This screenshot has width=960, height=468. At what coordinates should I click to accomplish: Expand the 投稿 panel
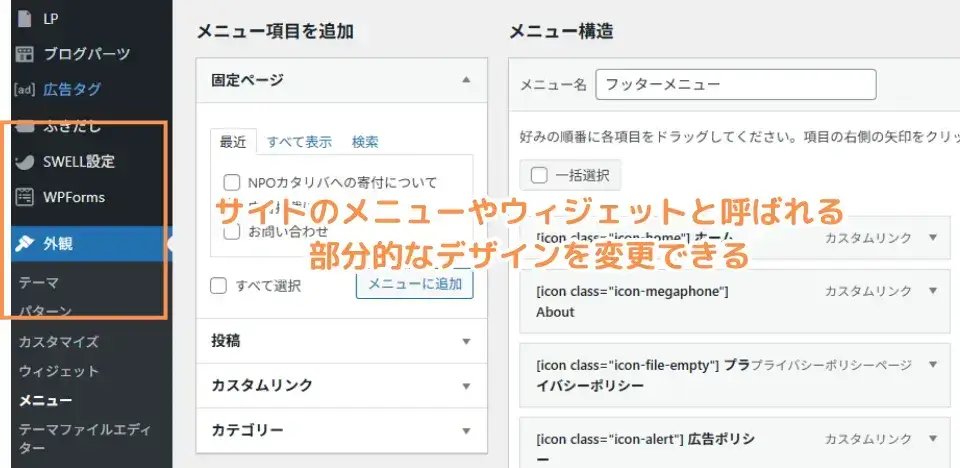[x=342, y=341]
